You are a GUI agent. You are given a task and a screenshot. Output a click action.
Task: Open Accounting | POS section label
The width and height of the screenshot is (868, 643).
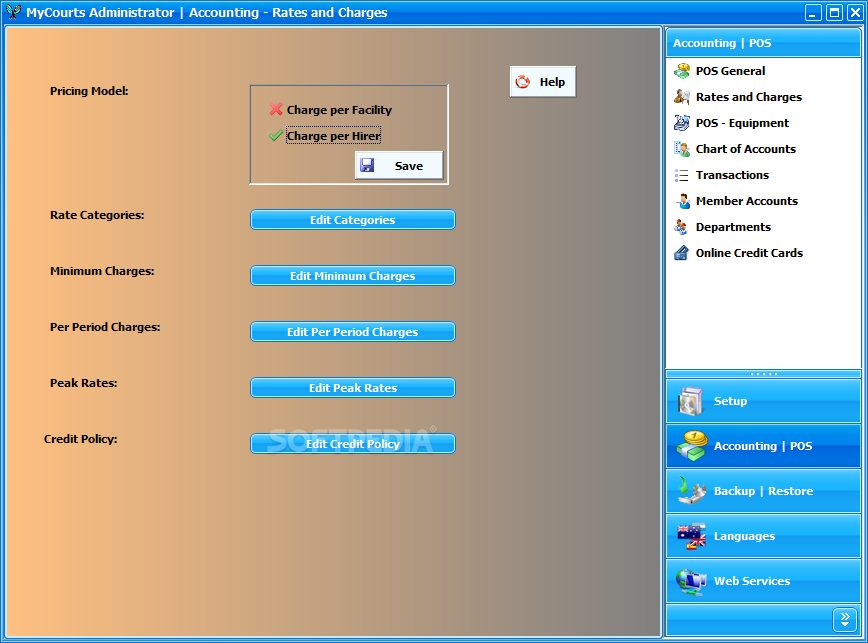coord(763,446)
